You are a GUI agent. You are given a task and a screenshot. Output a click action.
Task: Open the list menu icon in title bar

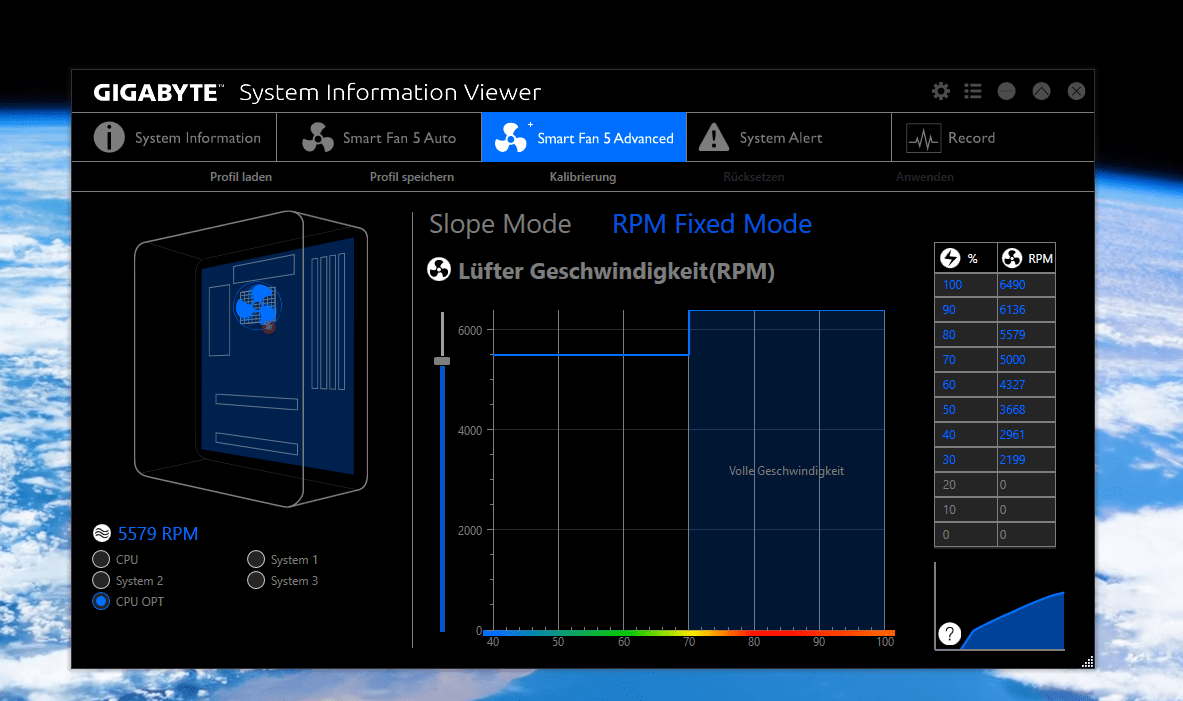[x=973, y=91]
